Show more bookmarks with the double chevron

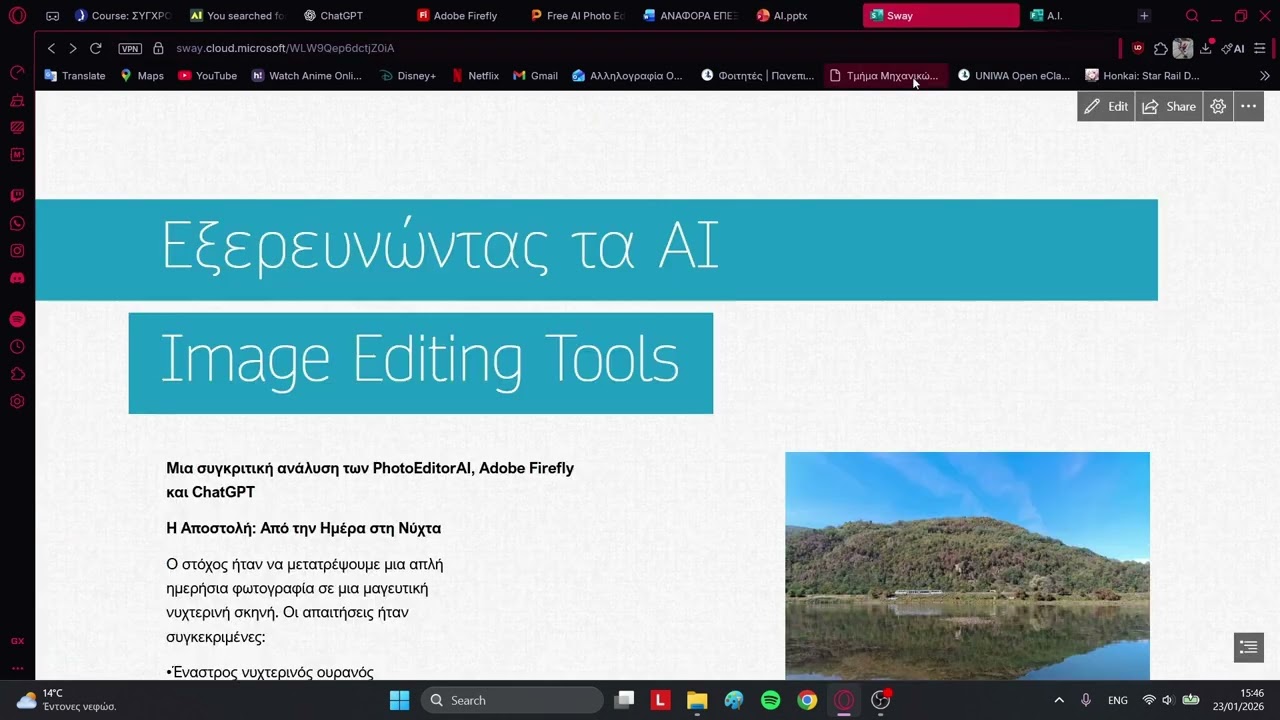1264,76
